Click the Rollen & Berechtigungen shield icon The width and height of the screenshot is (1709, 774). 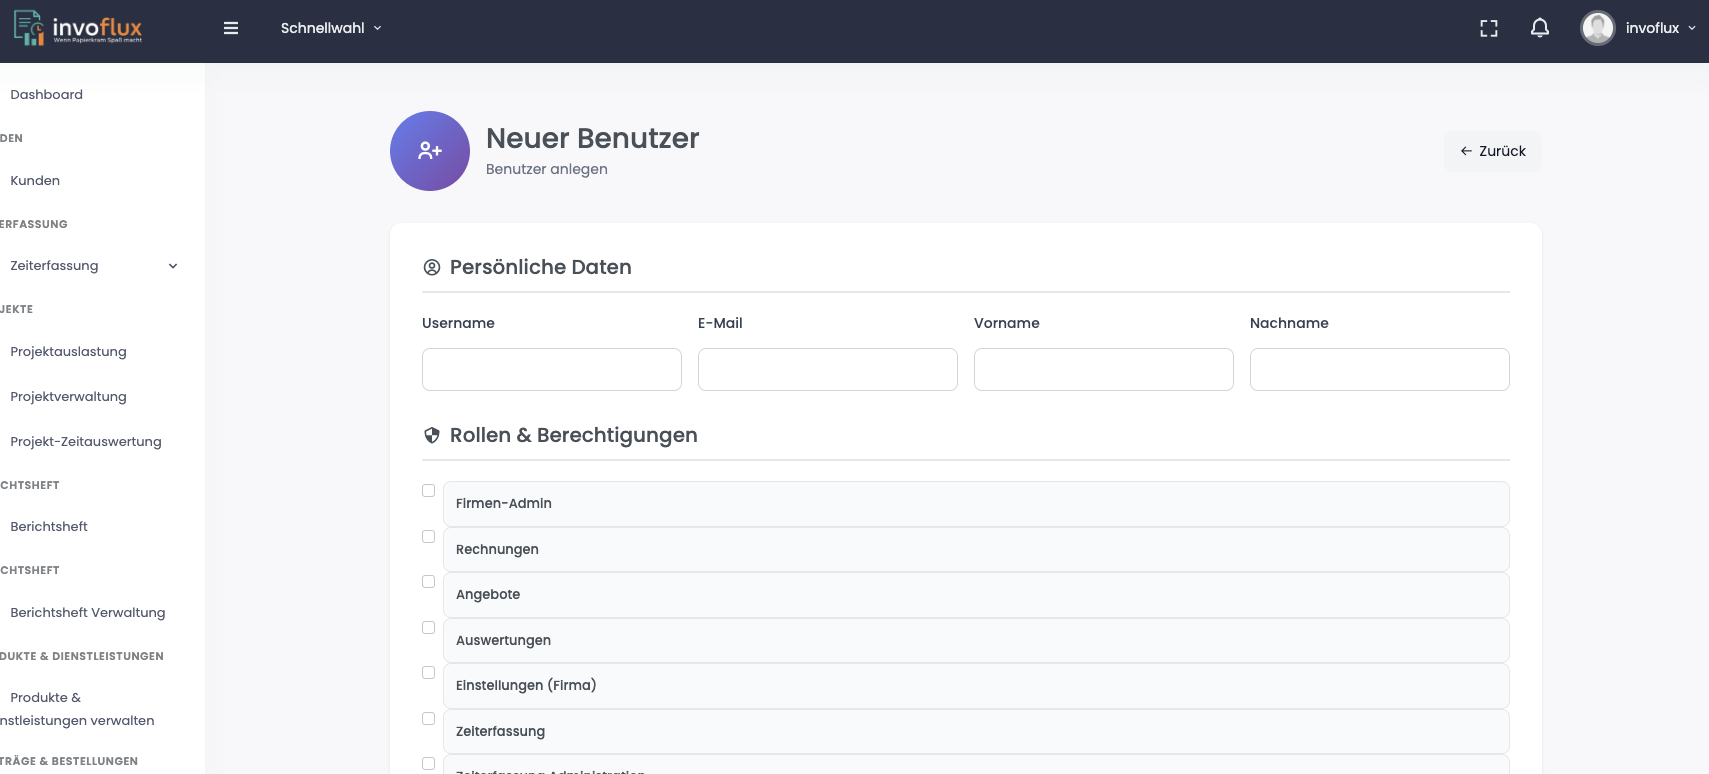pyautogui.click(x=432, y=435)
